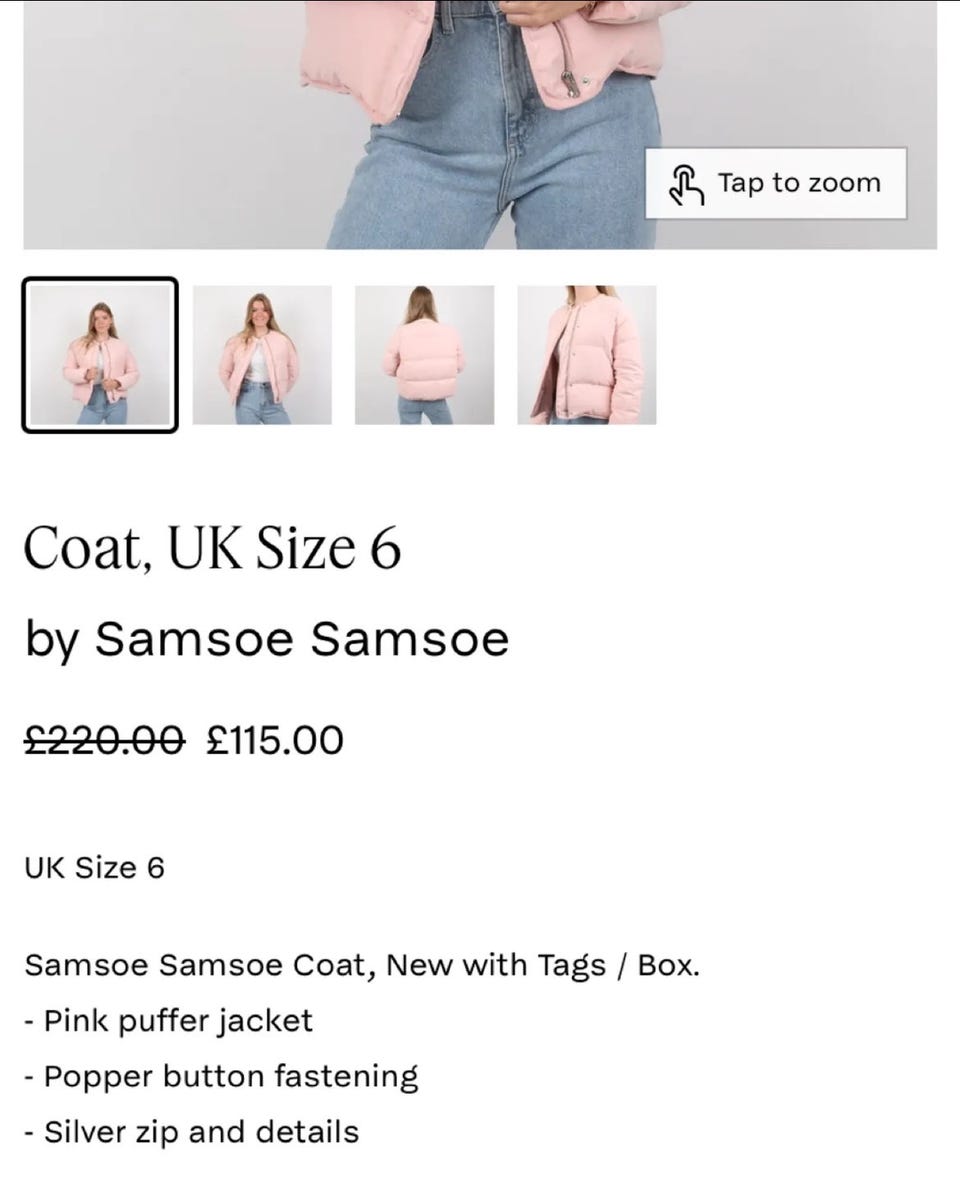Click the New with Tags / Box description line
This screenshot has height=1202, width=960.
point(361,966)
